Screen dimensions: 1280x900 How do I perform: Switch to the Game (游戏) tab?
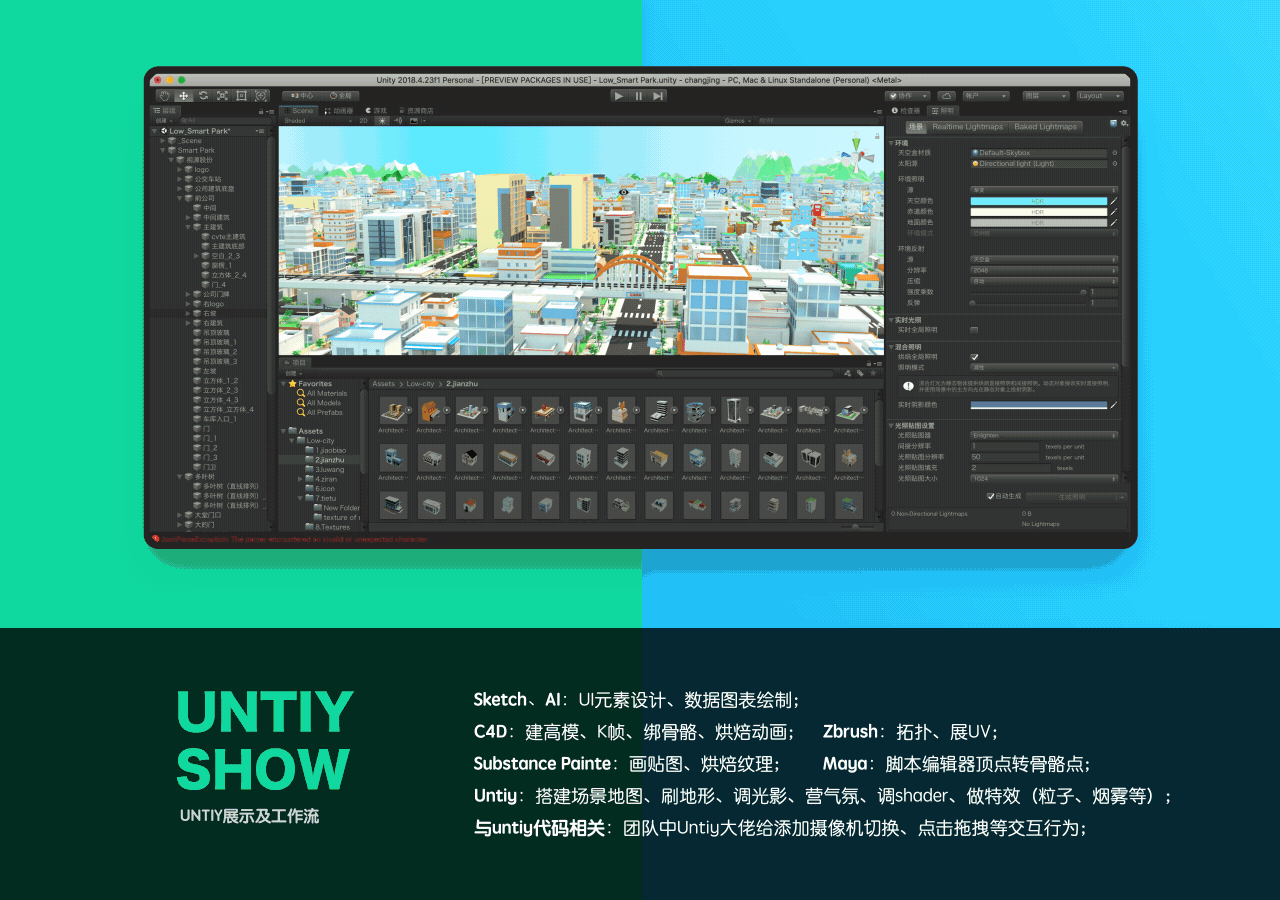377,110
